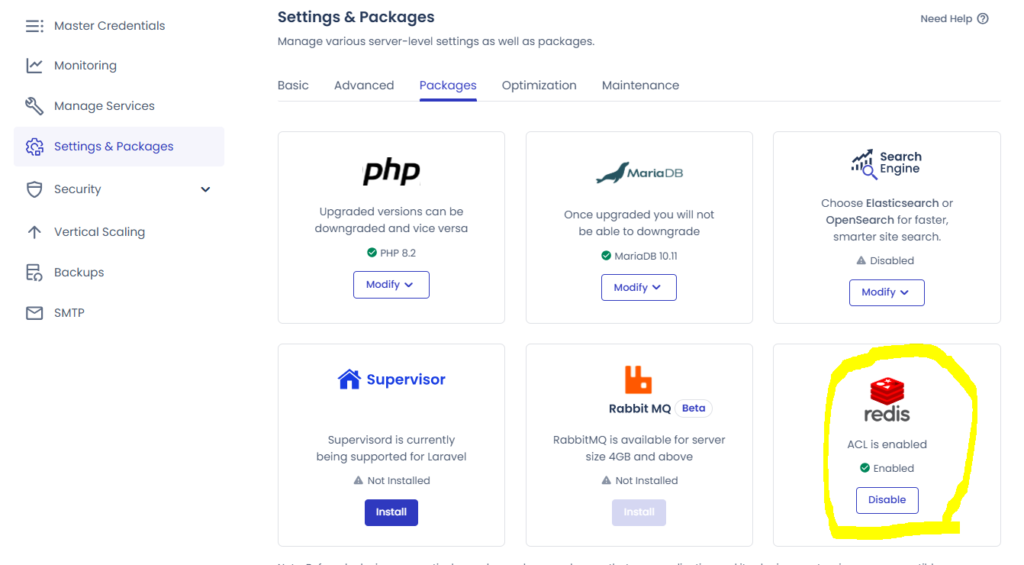
Task: Select the Settings & Packages gear icon
Action: point(34,147)
